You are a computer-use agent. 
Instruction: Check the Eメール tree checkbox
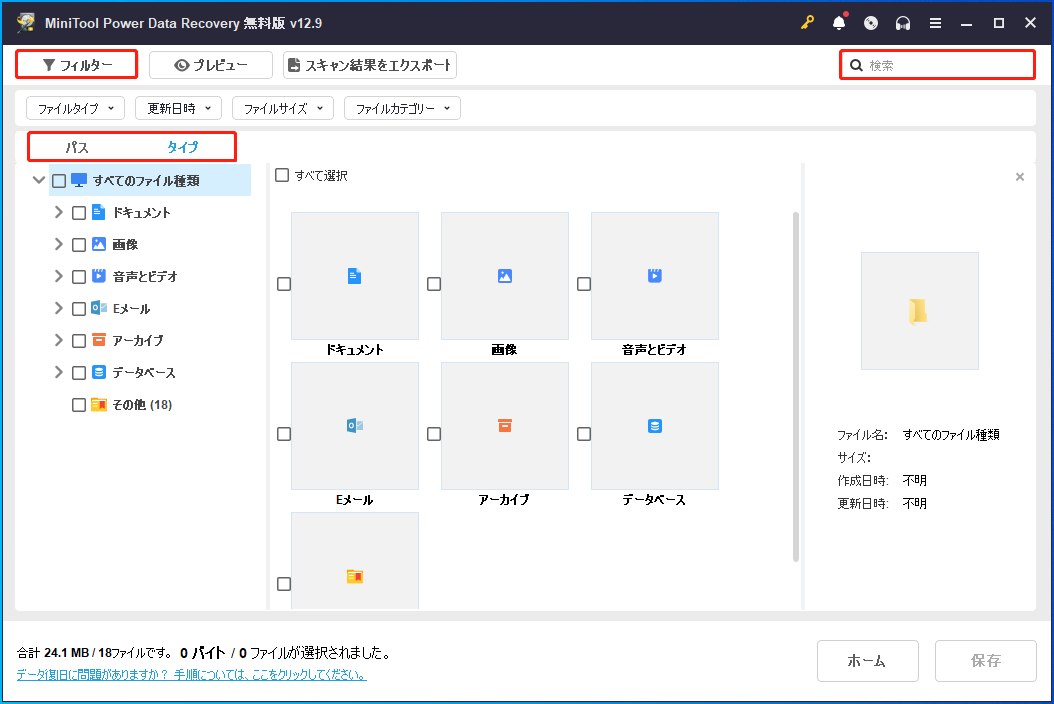(79, 309)
